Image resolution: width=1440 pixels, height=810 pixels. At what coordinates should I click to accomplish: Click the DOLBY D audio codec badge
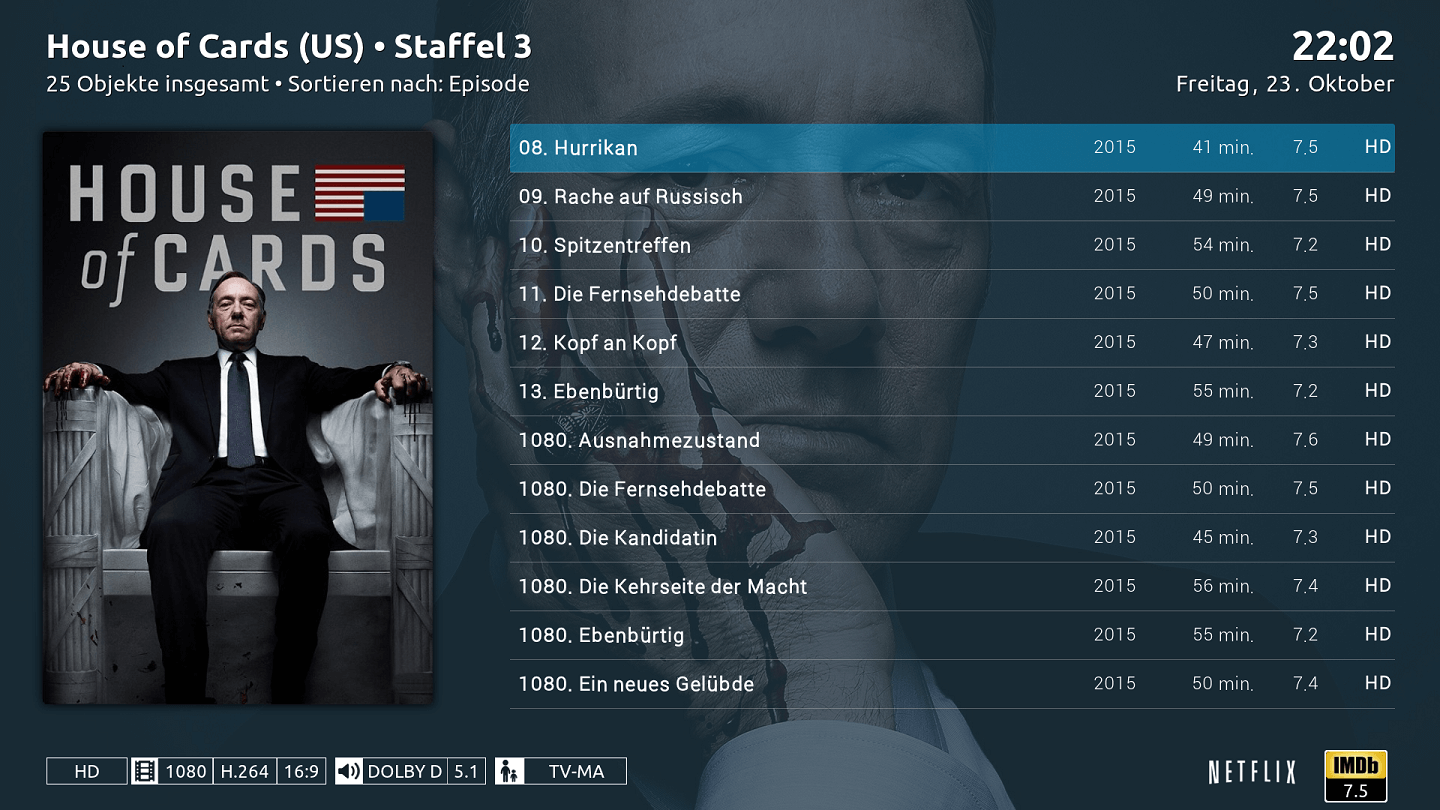click(x=405, y=771)
